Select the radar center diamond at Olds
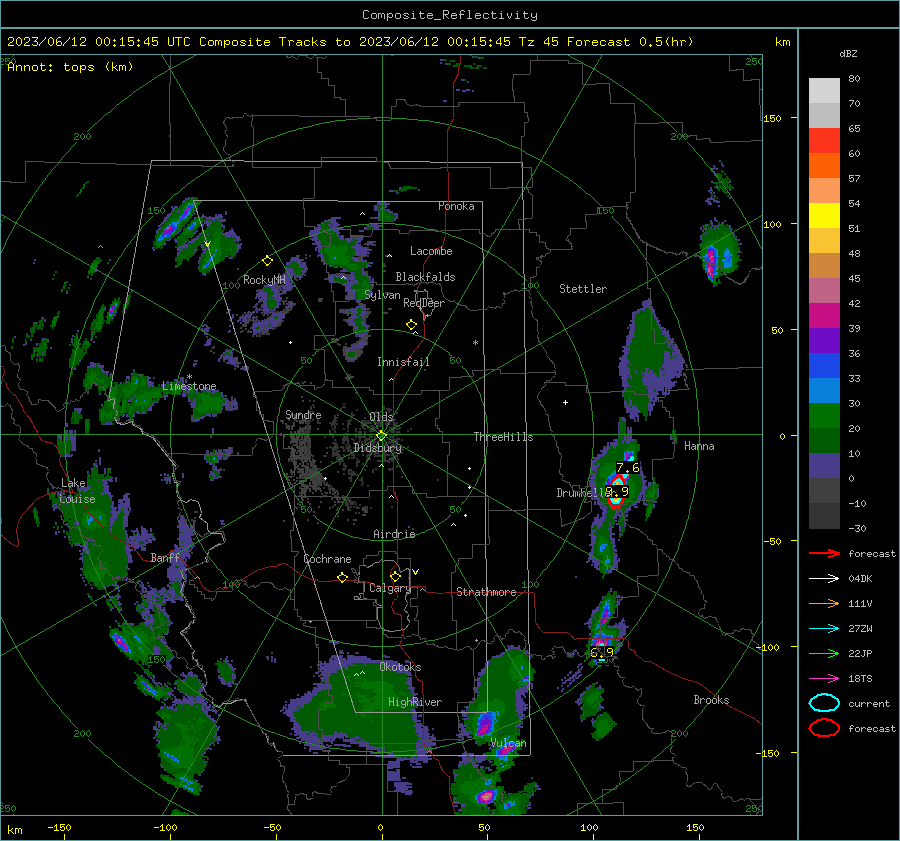 (x=381, y=436)
